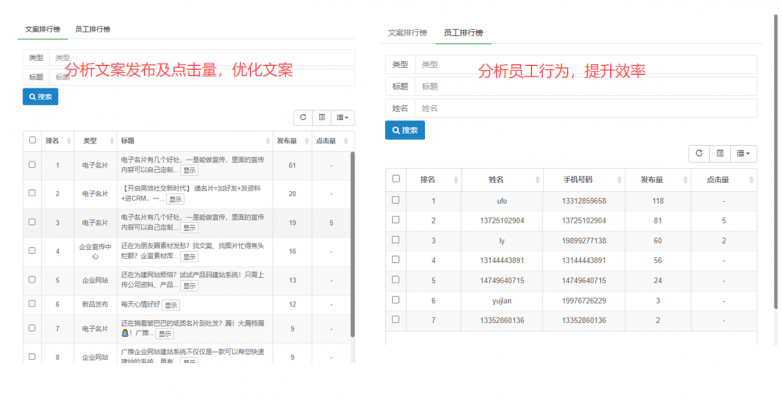The width and height of the screenshot is (782, 400).
Task: Check employee row 13725102904 checkbox
Action: point(396,220)
